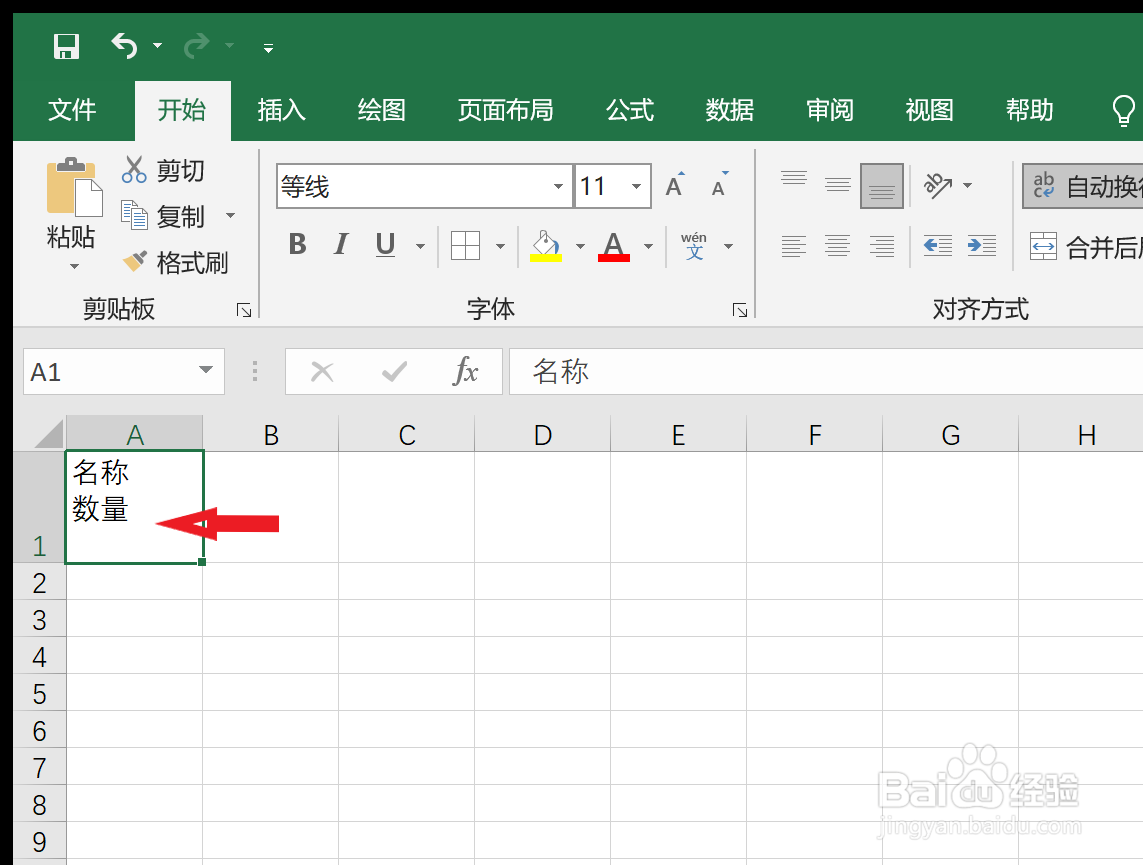1143x865 pixels.
Task: Switch to the 公式 Formulas tab
Action: pyautogui.click(x=630, y=110)
